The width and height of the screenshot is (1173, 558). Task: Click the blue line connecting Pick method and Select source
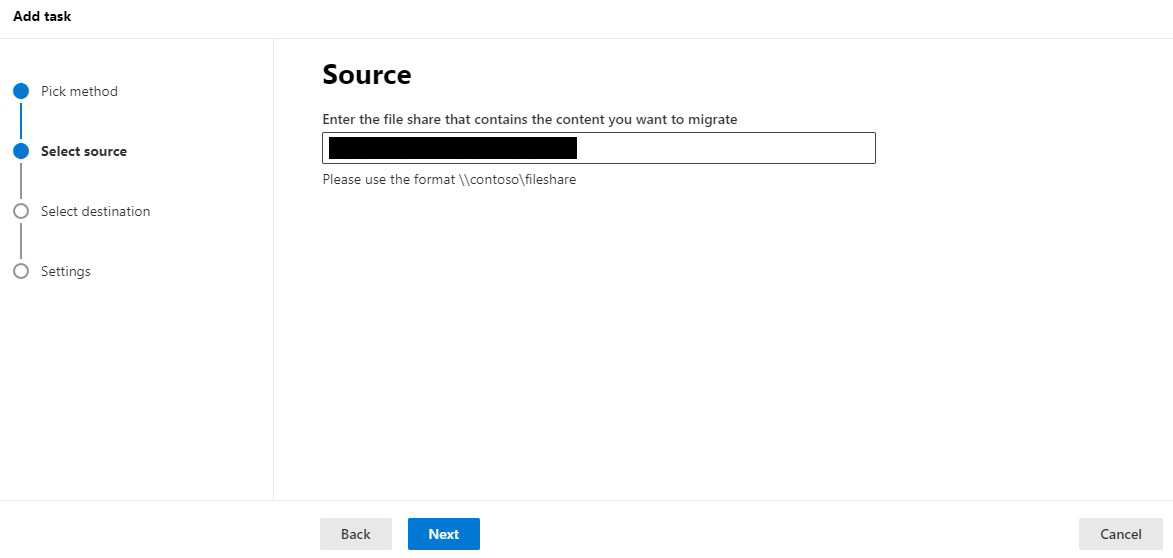point(21,121)
